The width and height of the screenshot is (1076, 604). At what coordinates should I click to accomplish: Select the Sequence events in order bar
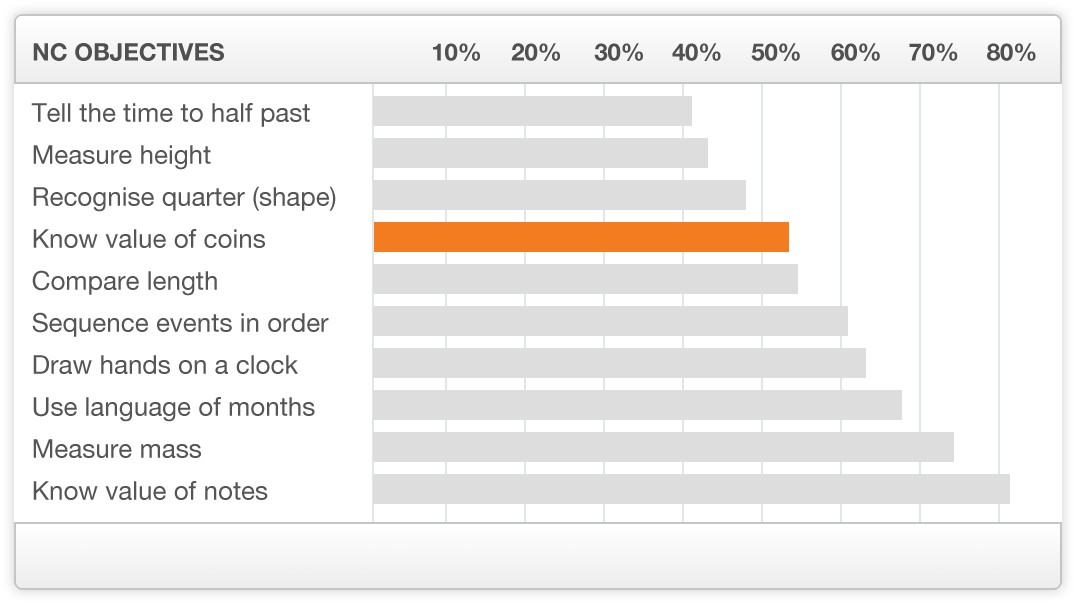(611, 321)
